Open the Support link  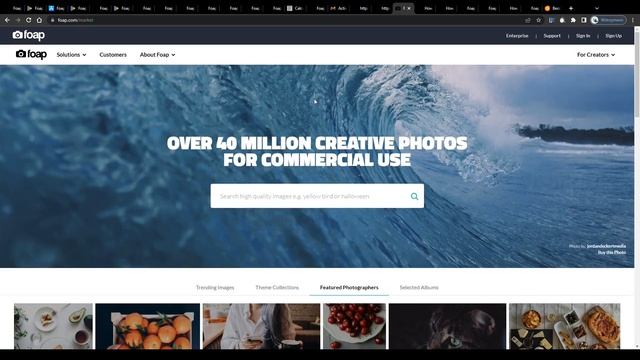tap(552, 36)
